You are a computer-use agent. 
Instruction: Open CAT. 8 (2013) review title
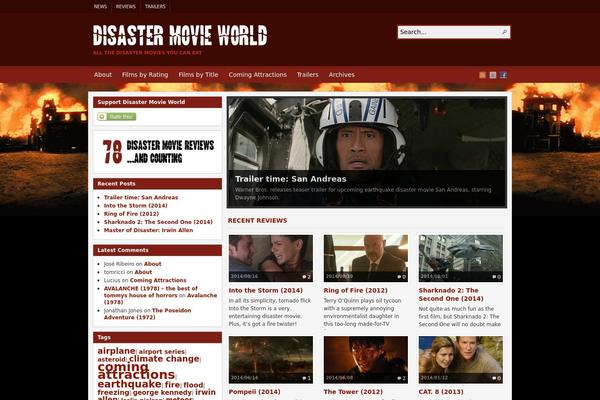point(441,392)
